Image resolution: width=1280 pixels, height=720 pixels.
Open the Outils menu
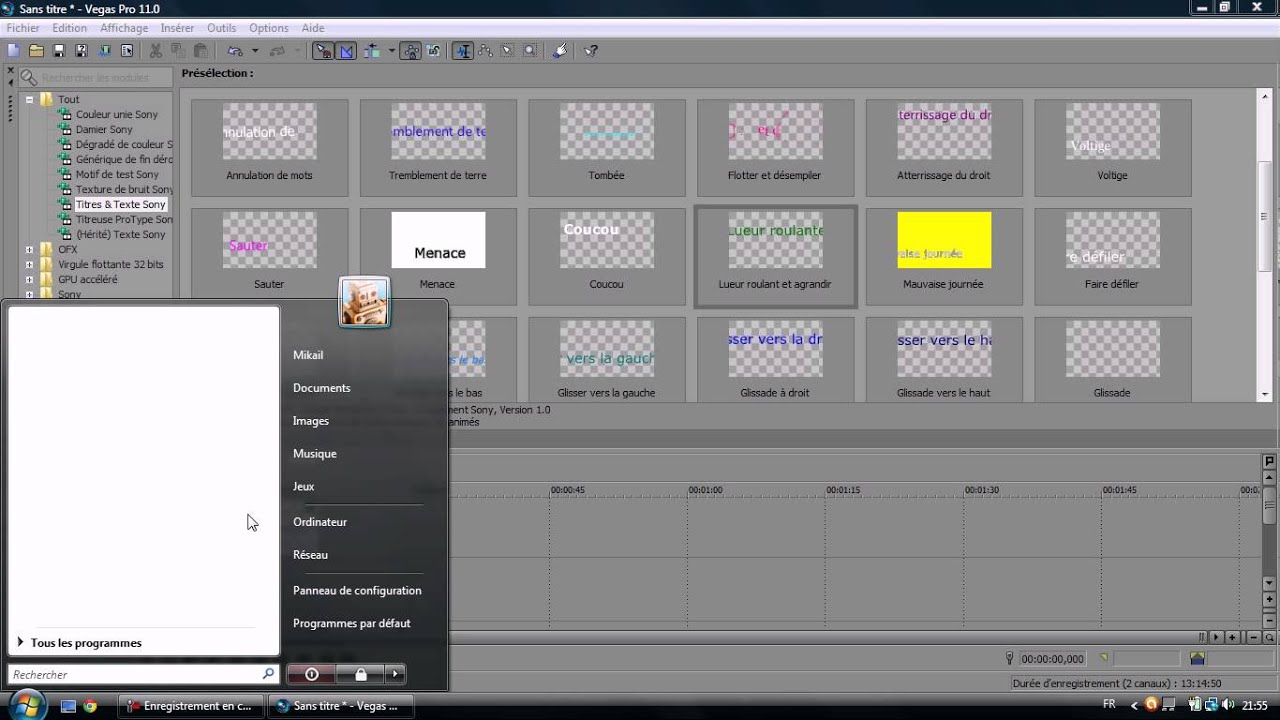221,28
